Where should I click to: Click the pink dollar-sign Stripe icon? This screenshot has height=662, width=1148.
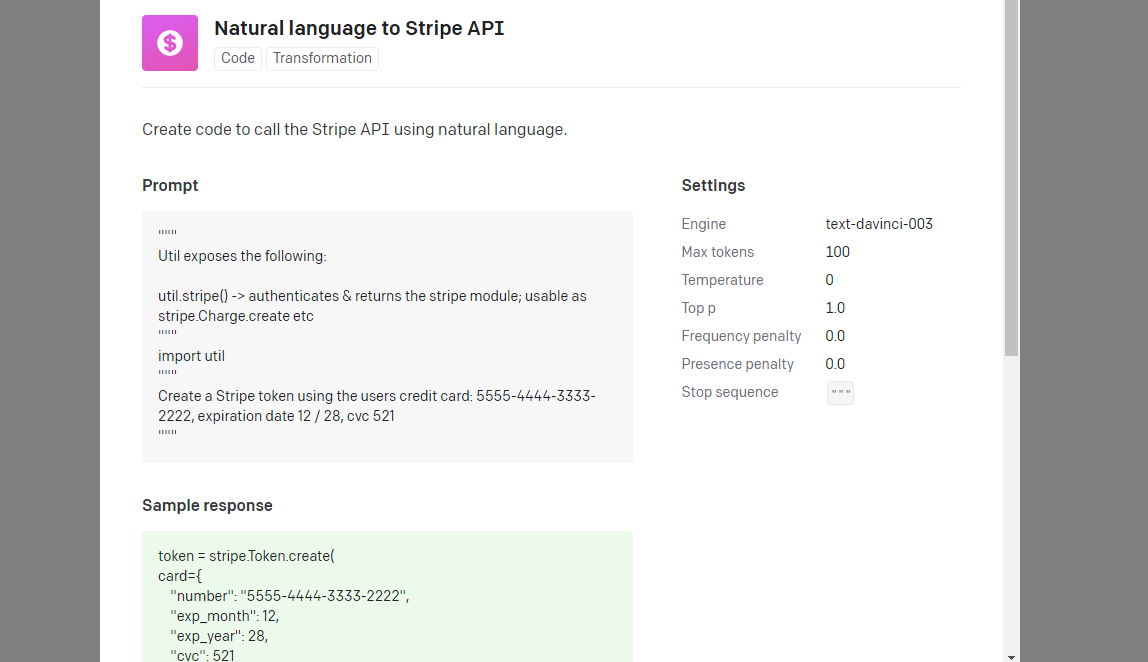point(170,43)
